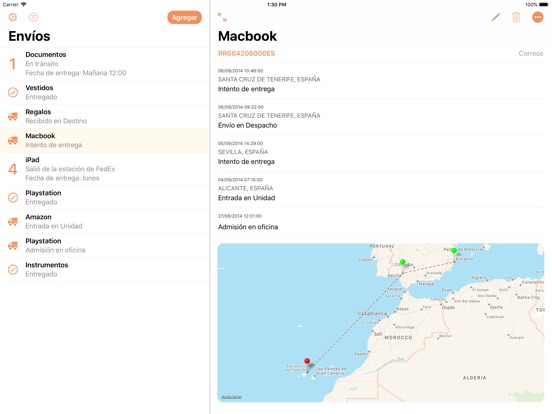The height and width of the screenshot is (414, 552).
Task: Expand detail view to full screen
Action: click(x=222, y=17)
